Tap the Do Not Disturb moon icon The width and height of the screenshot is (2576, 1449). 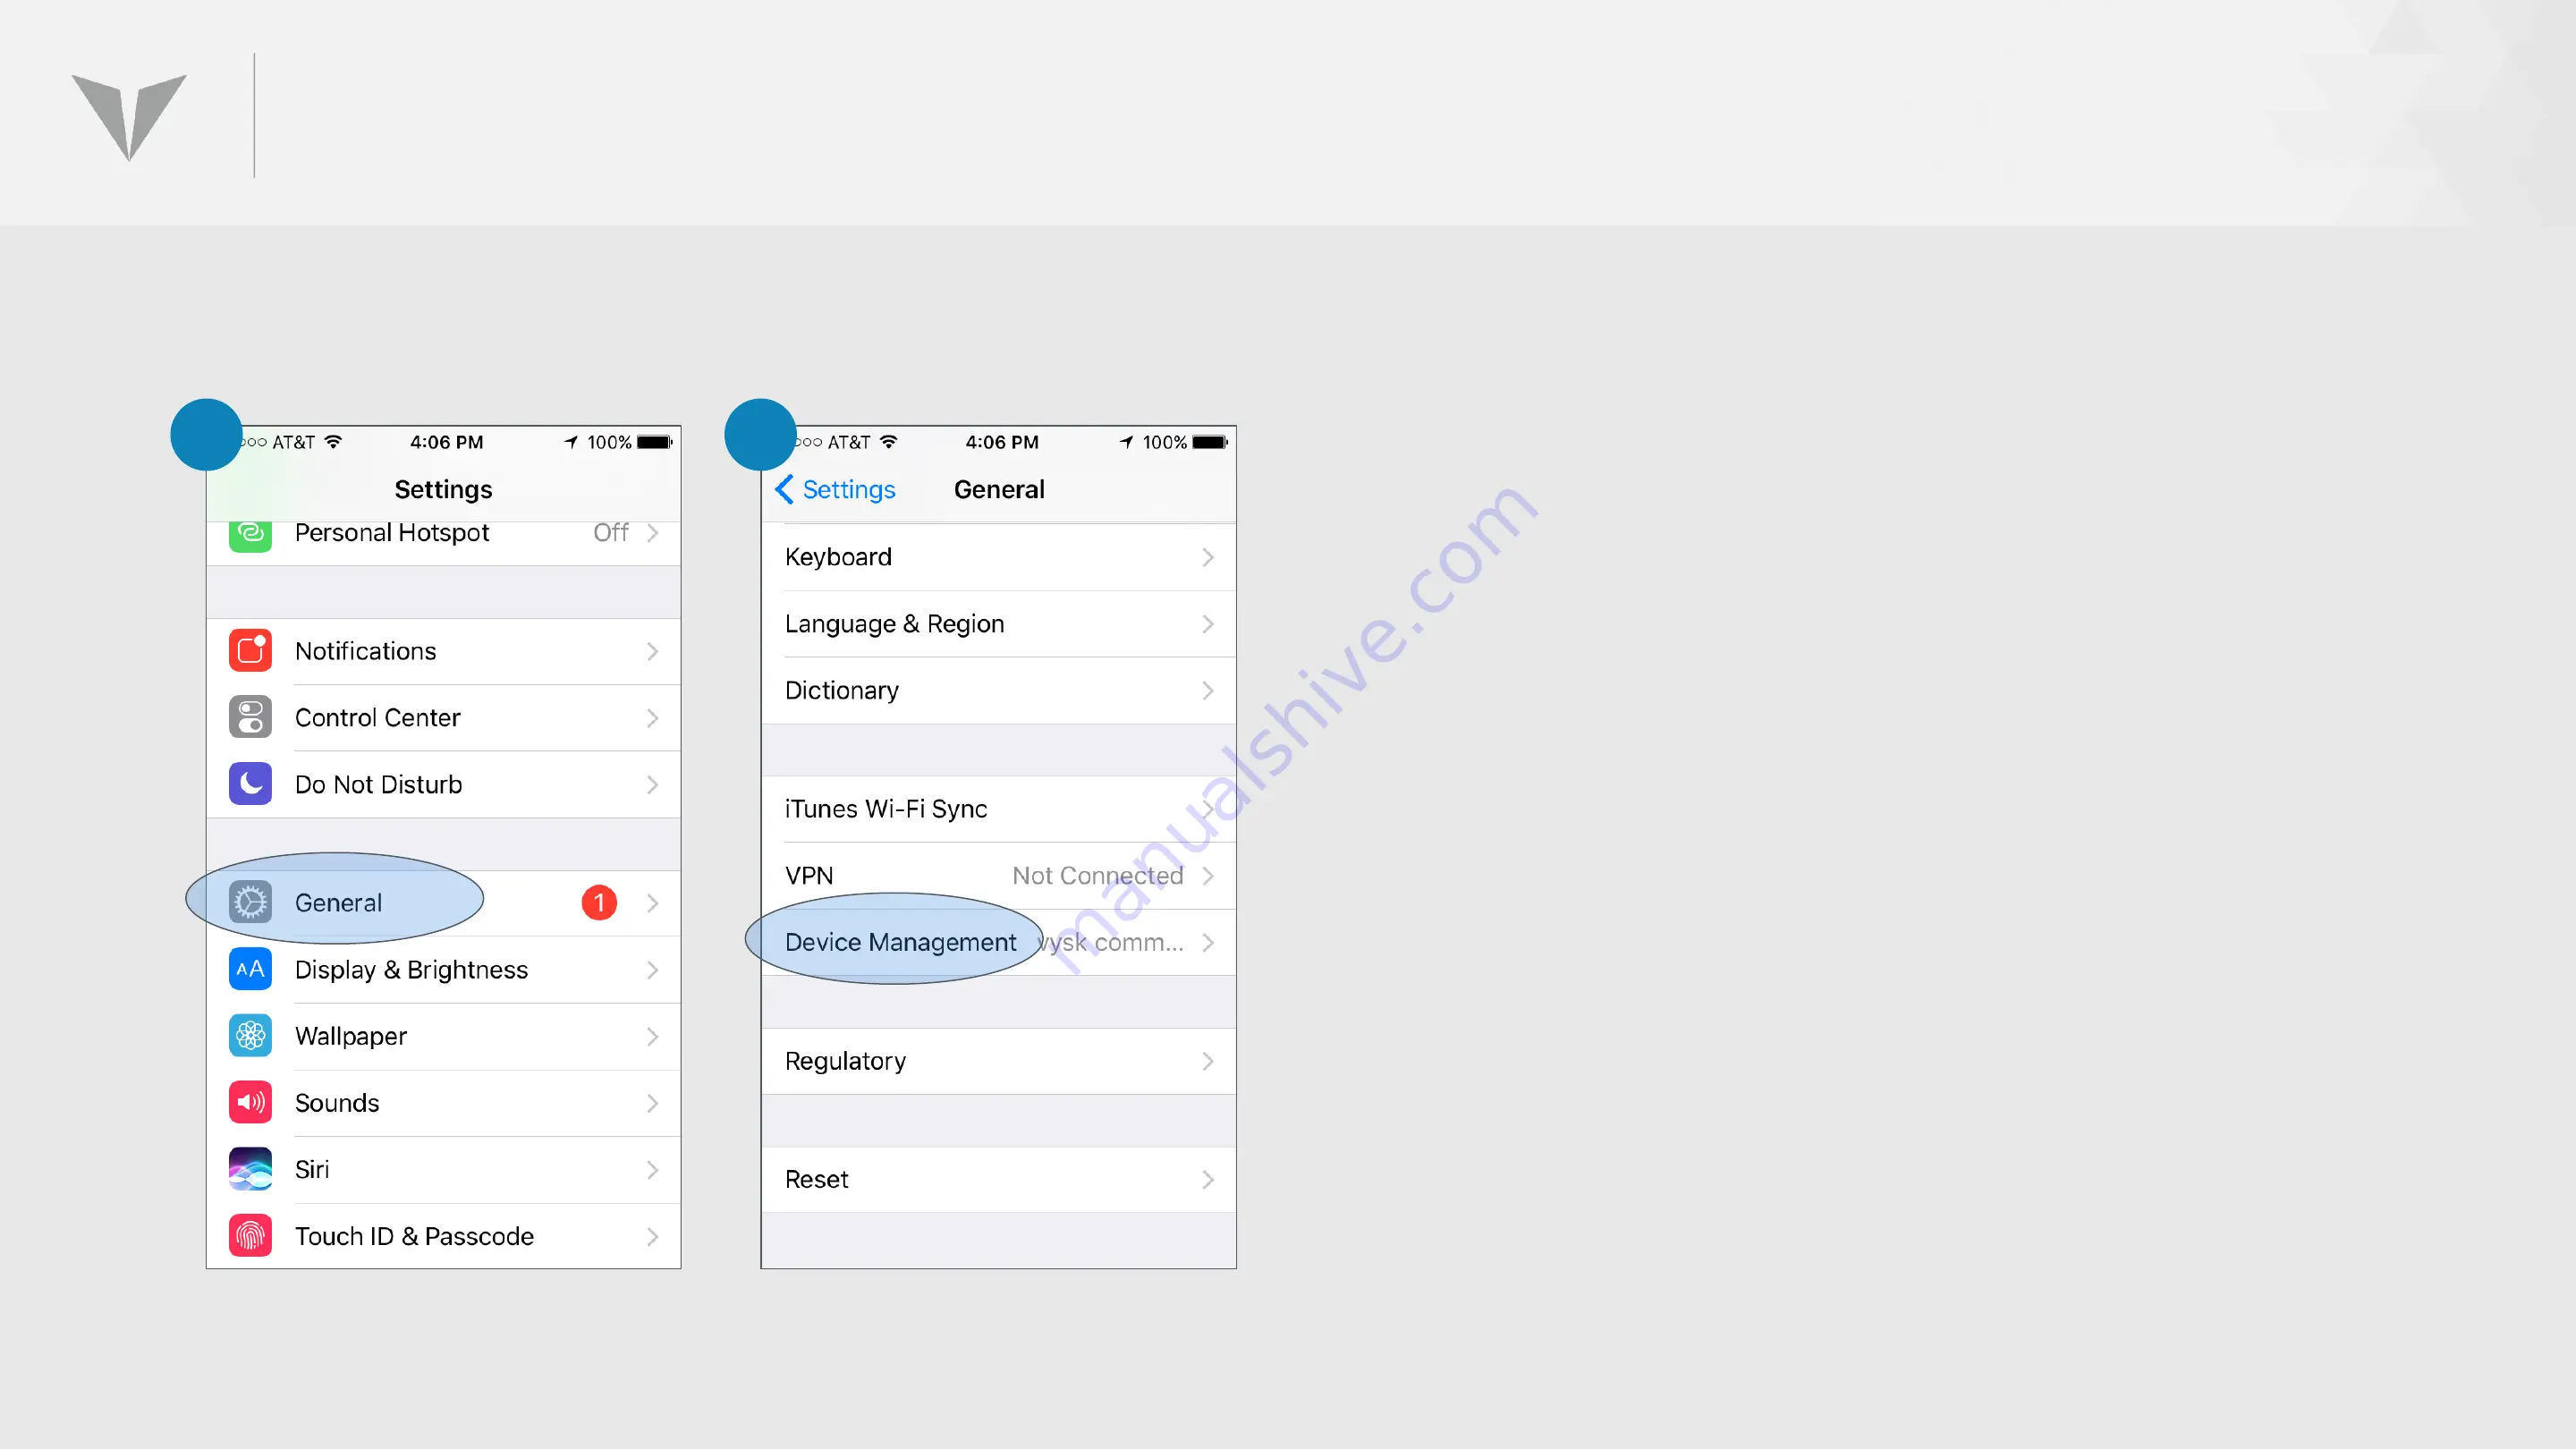[x=250, y=784]
